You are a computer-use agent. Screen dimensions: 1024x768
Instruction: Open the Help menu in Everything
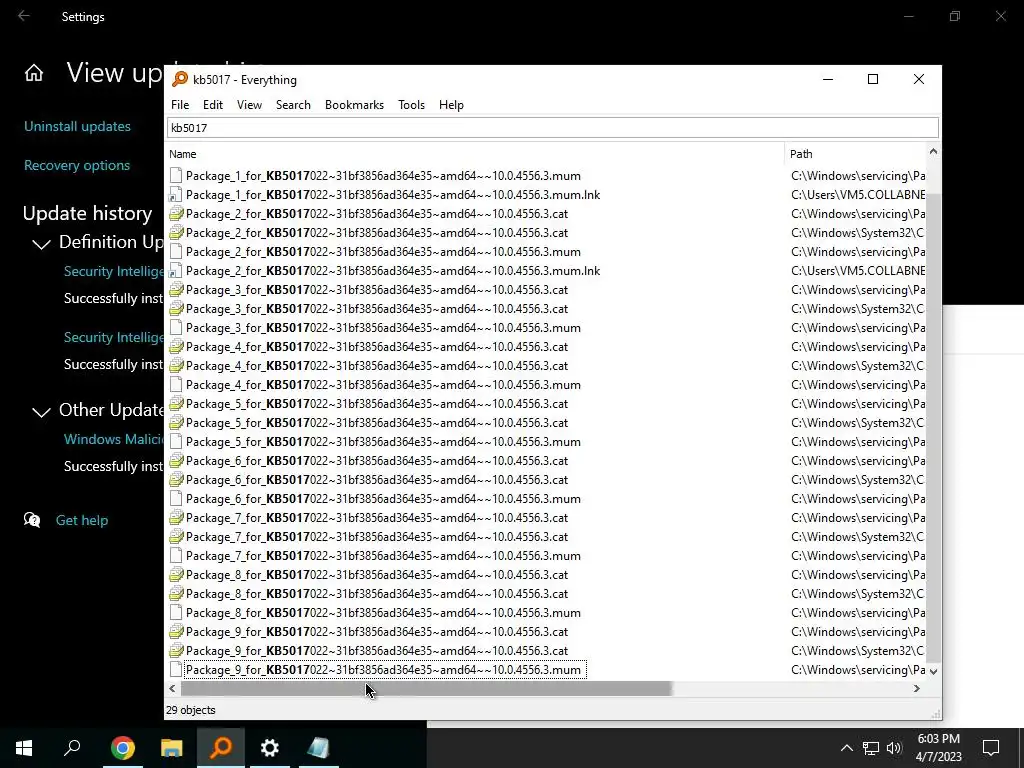pyautogui.click(x=451, y=104)
